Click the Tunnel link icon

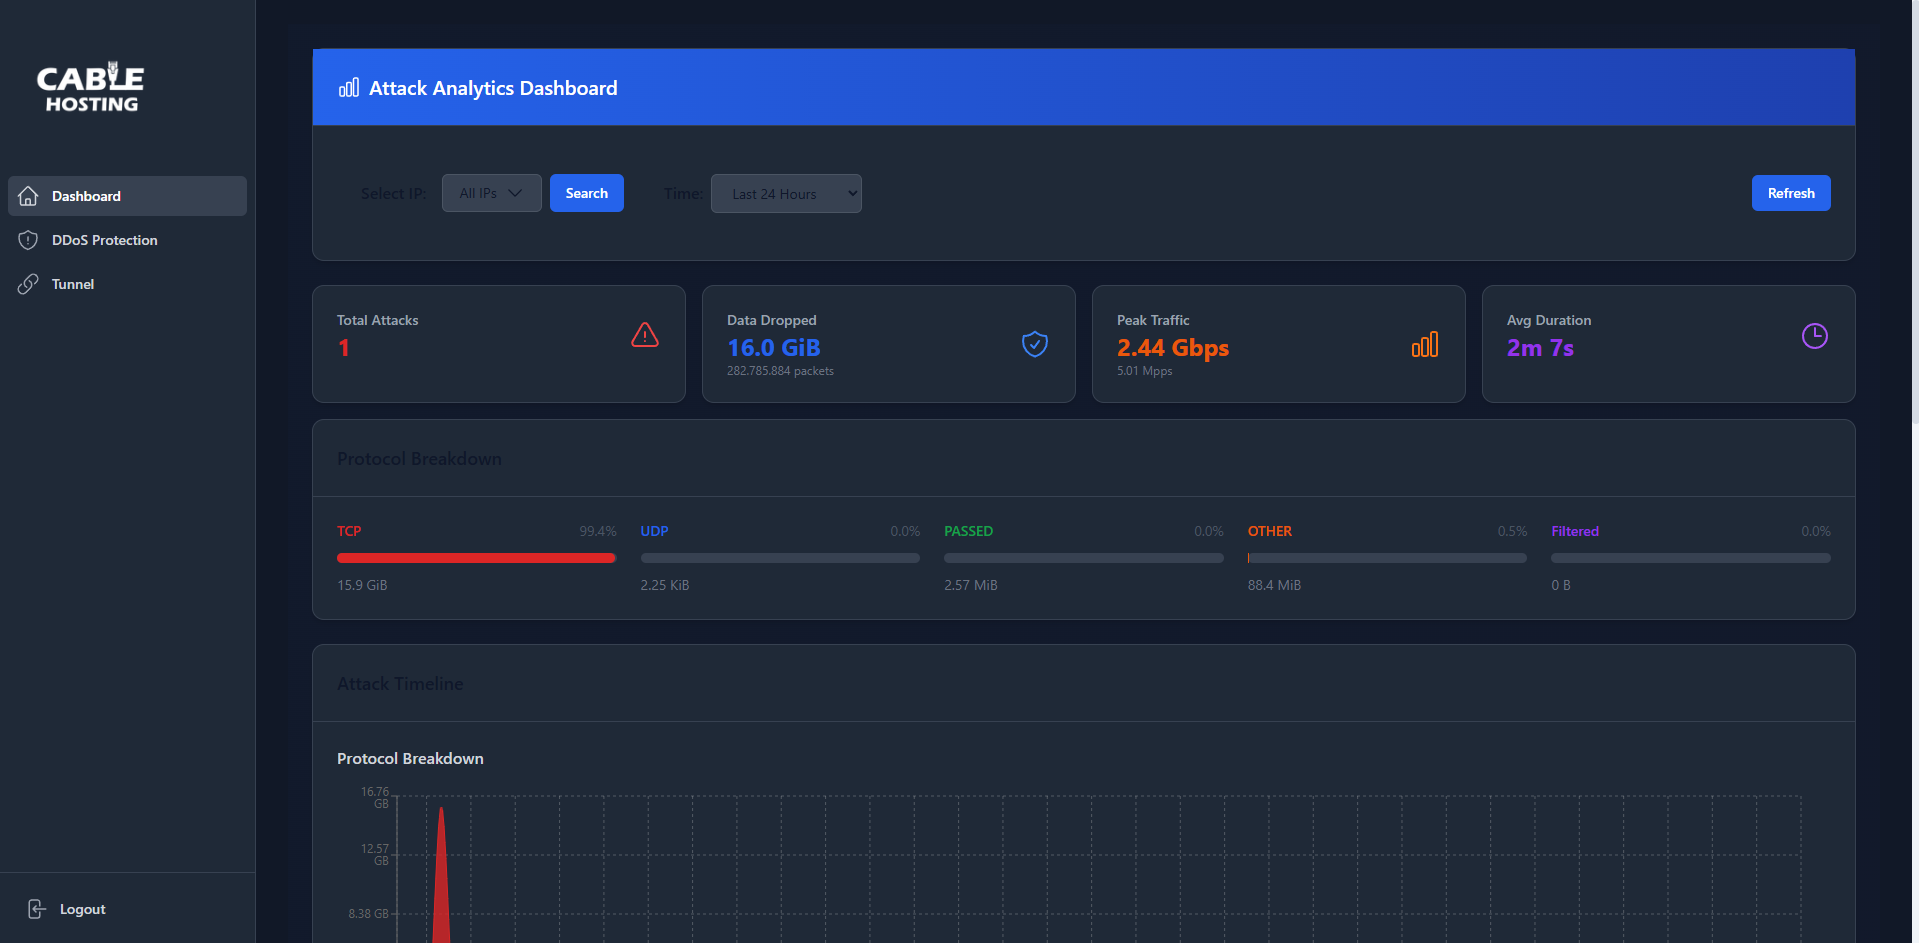pos(28,284)
